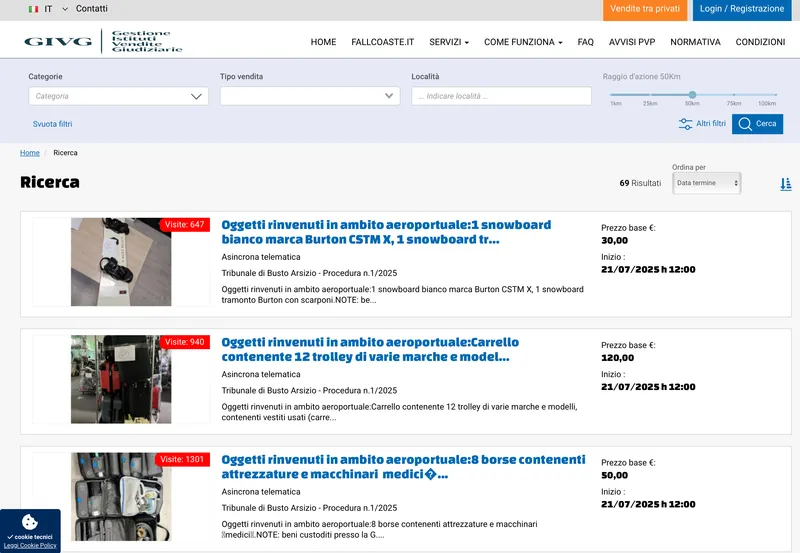Open the snowboard listing thumbnail
Image resolution: width=800 pixels, height=553 pixels.
tap(121, 262)
